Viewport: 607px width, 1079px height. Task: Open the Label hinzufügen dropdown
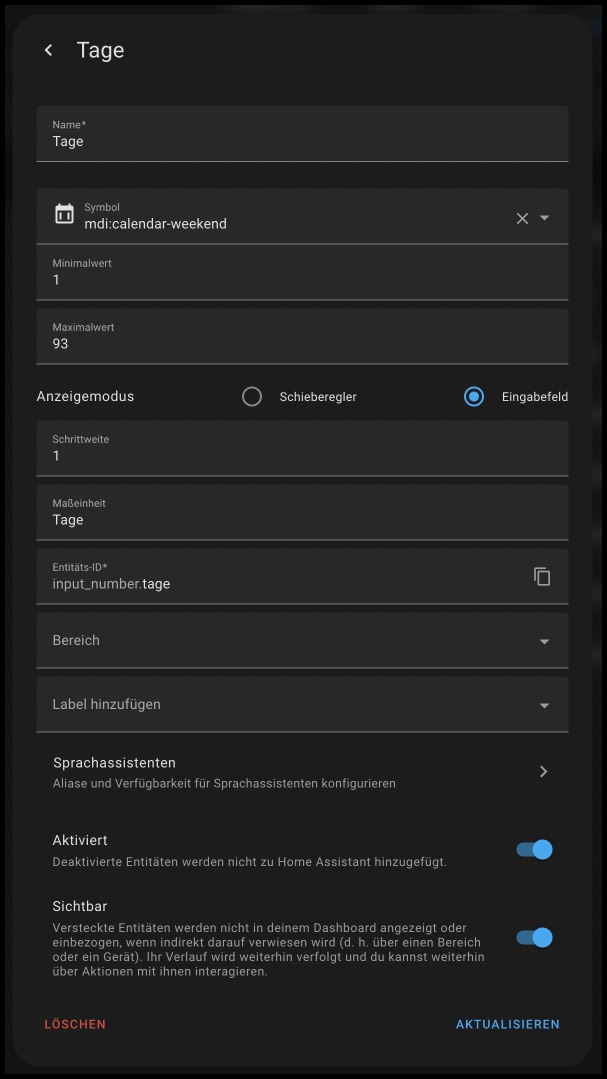tap(544, 705)
